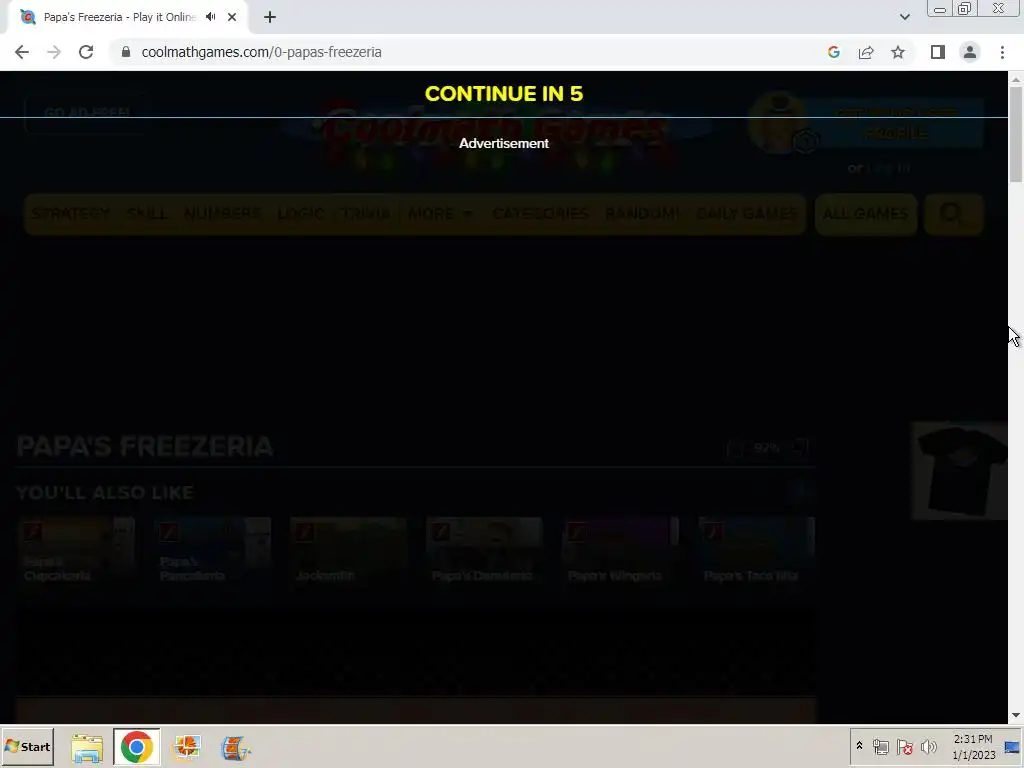
Task: Click the t-shirt ad thumbnail
Action: click(959, 470)
